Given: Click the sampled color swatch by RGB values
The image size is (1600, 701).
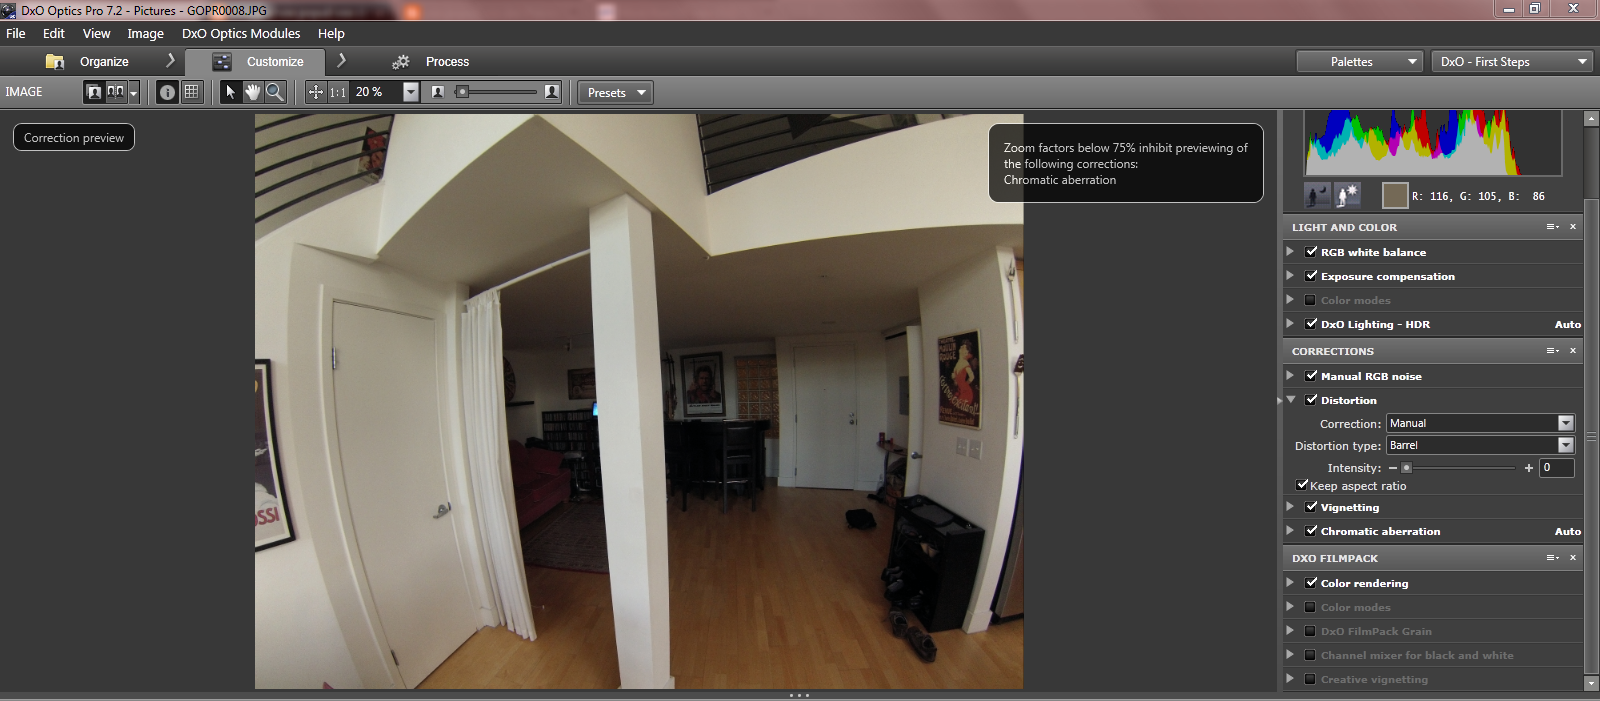Looking at the screenshot, I should [x=1394, y=195].
